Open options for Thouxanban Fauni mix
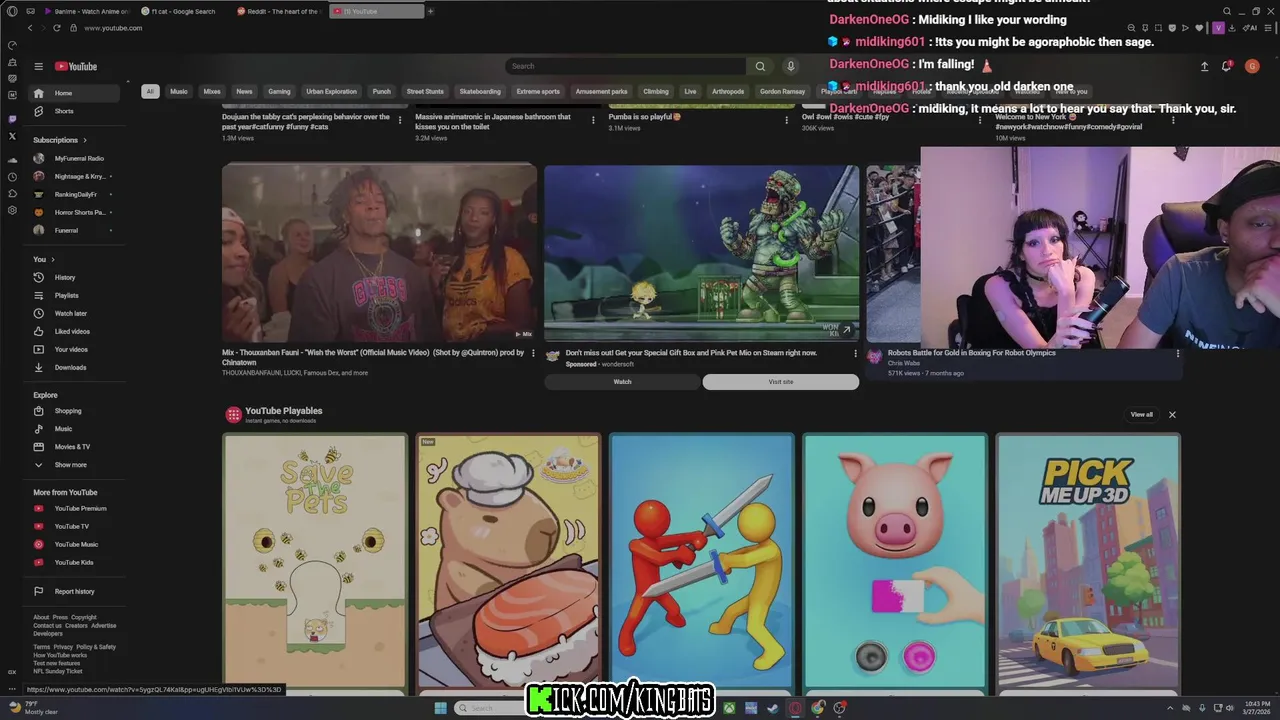Viewport: 1280px width, 720px height. coord(533,353)
